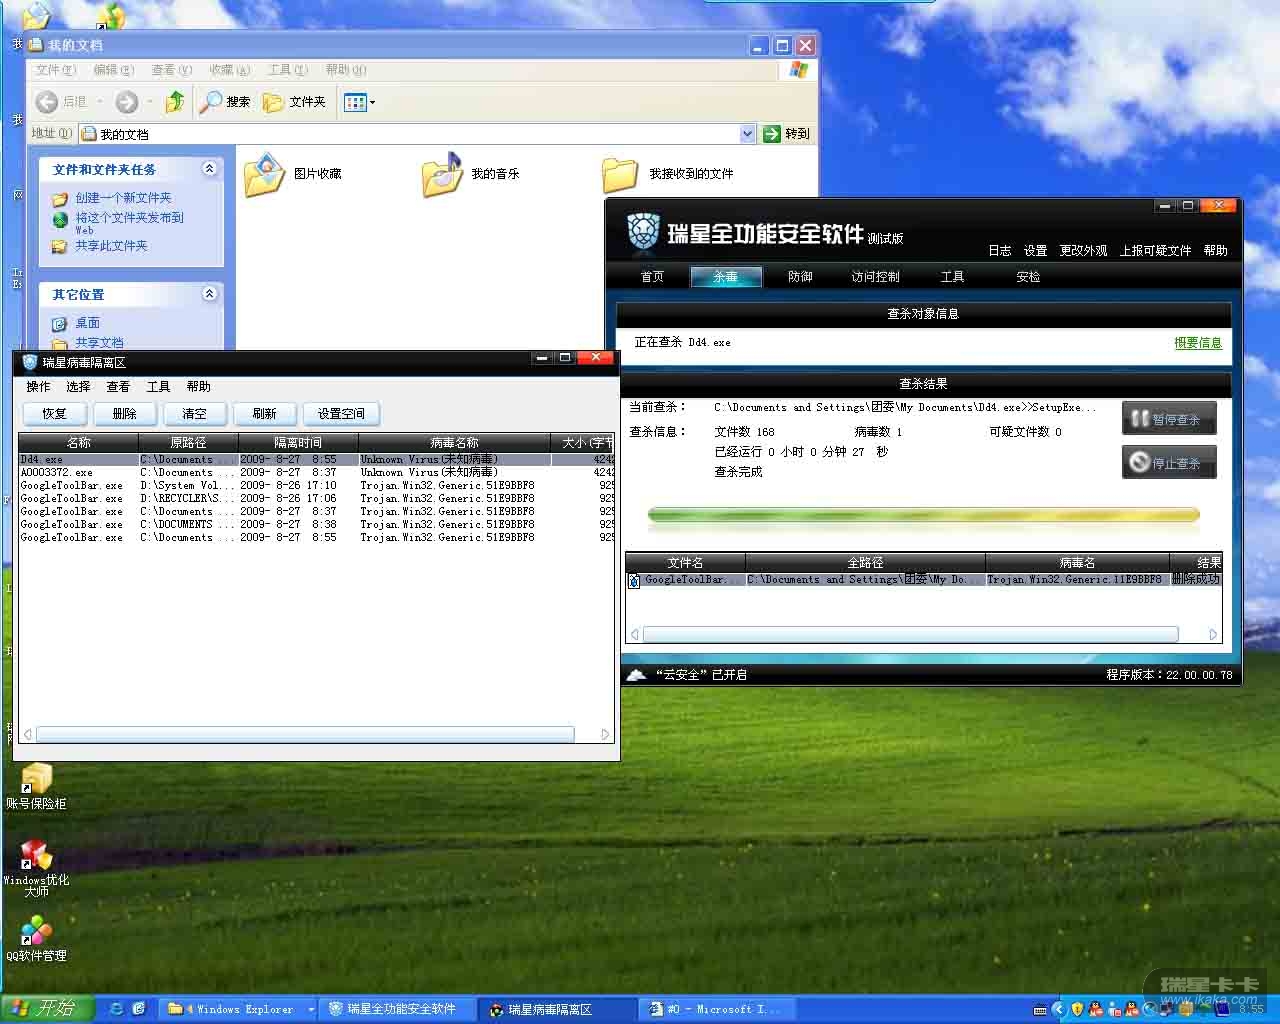Open the 文件(F) menu in Explorer
The width and height of the screenshot is (1280, 1024).
tap(56, 70)
